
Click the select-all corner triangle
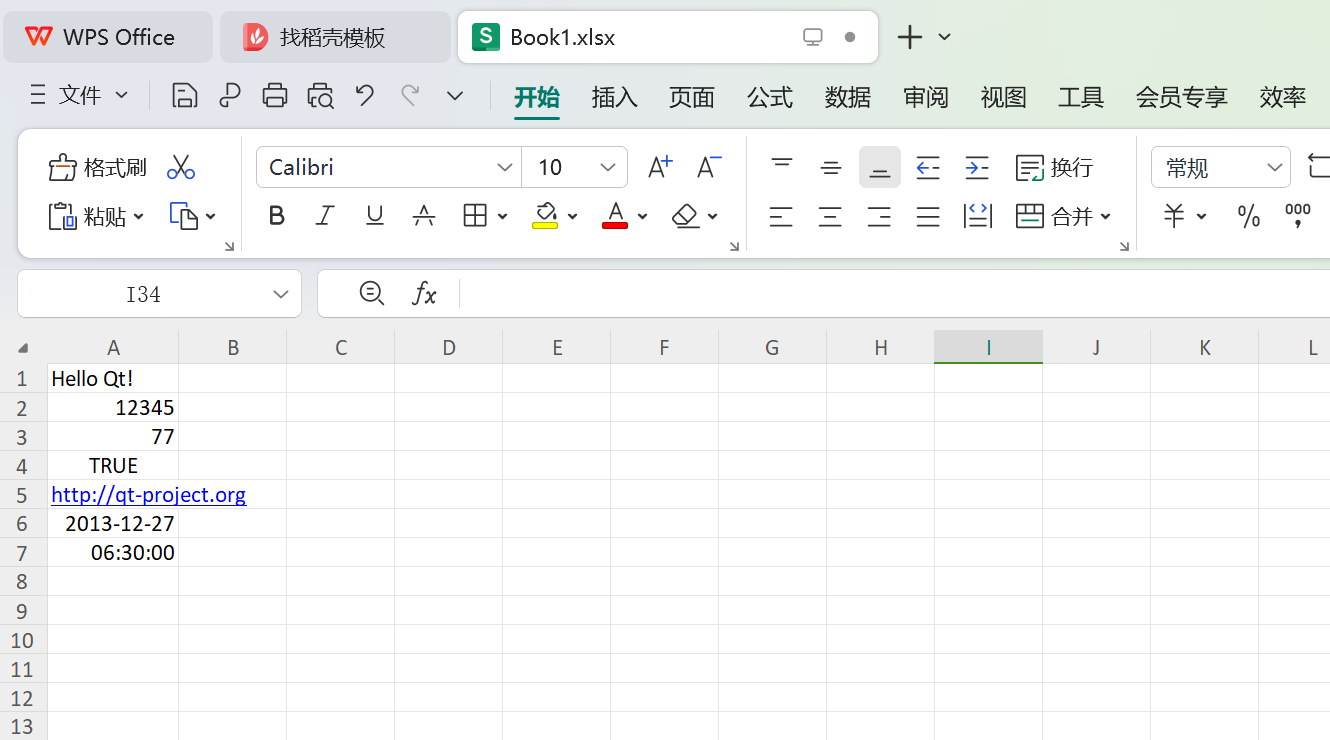(x=23, y=348)
